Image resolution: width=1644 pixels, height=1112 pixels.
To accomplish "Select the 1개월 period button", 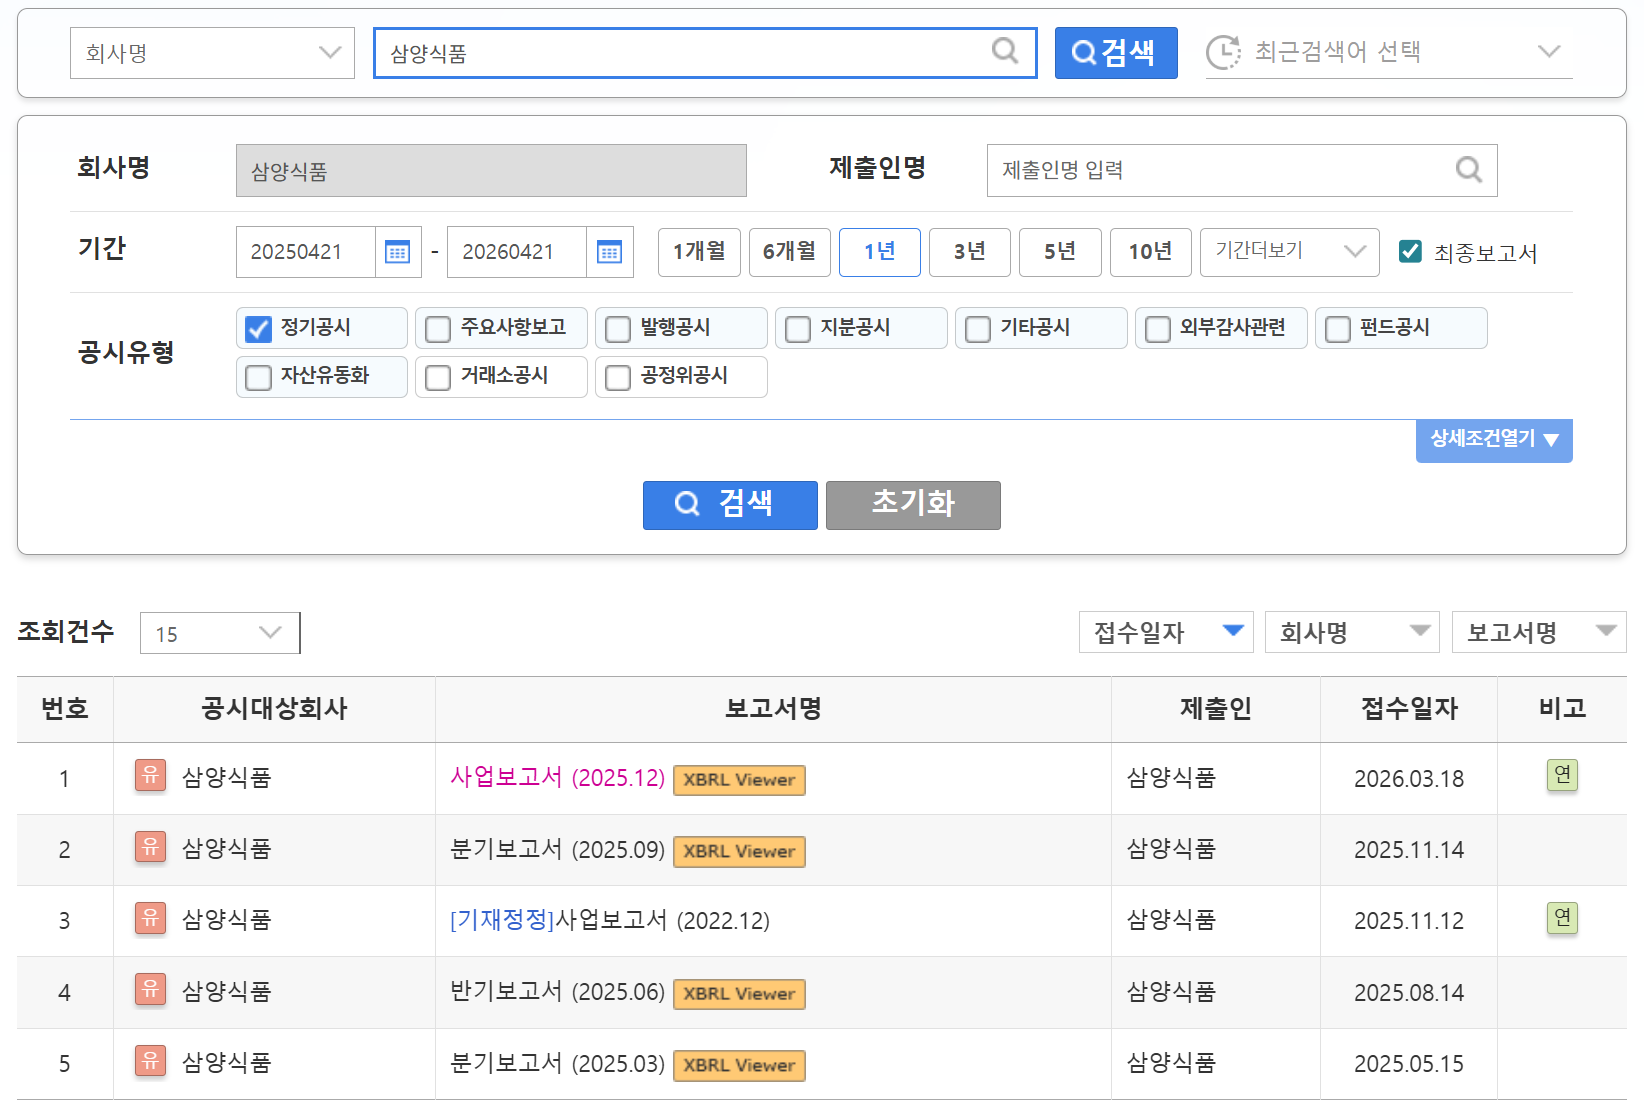I will coord(699,252).
